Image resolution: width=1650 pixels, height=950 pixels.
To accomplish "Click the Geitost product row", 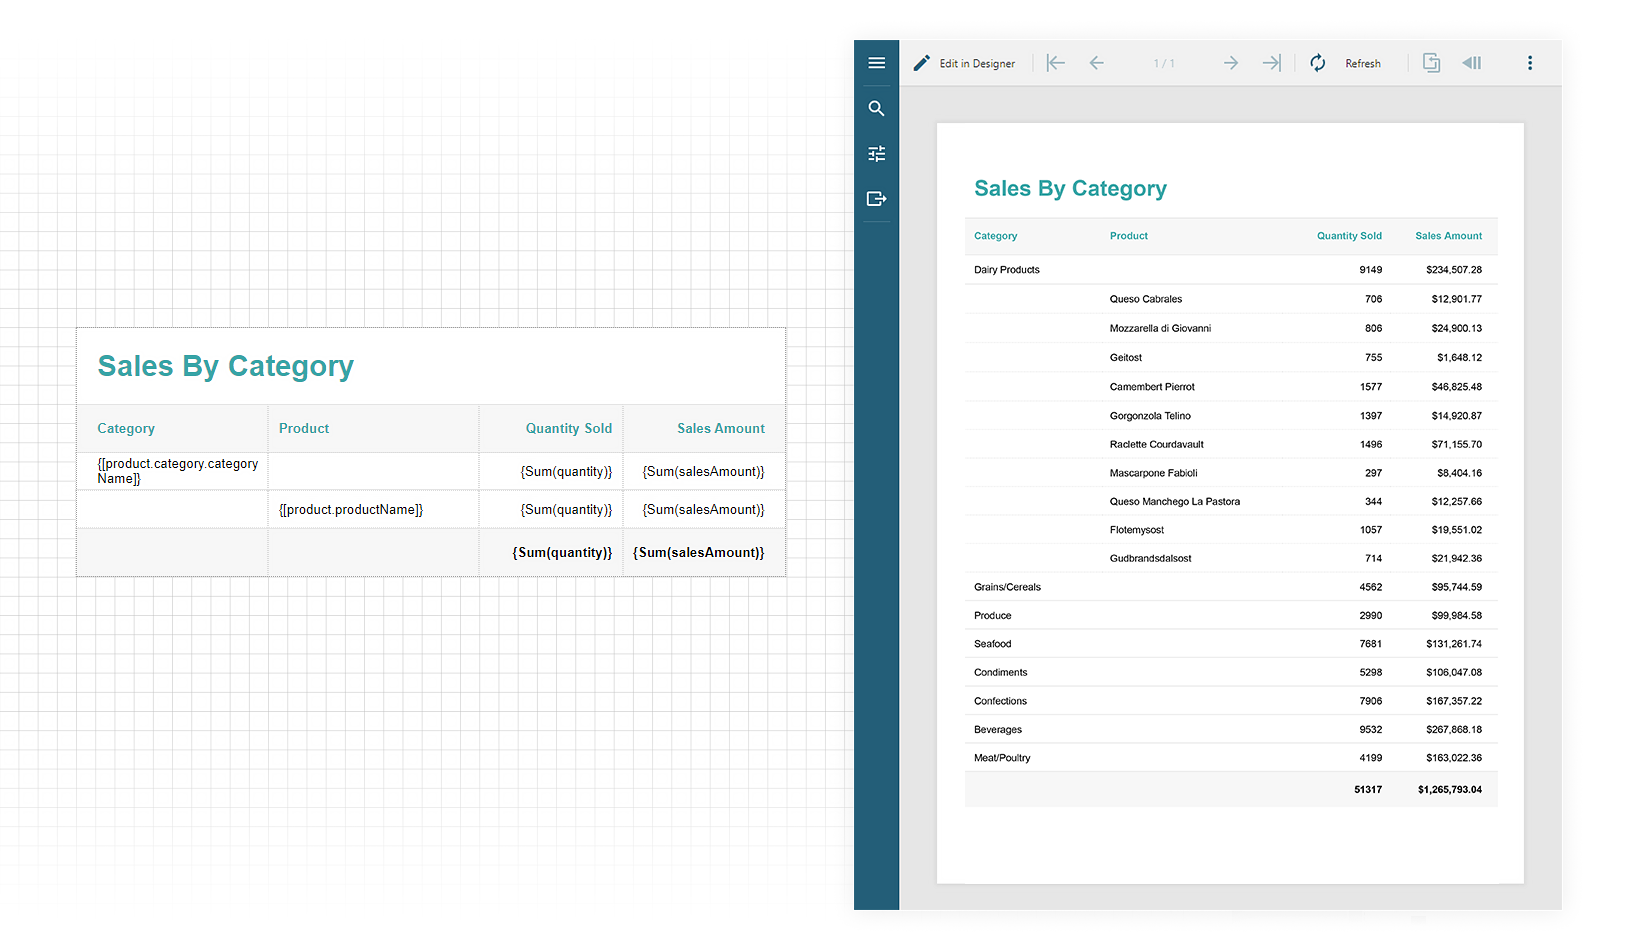I will (x=1231, y=357).
